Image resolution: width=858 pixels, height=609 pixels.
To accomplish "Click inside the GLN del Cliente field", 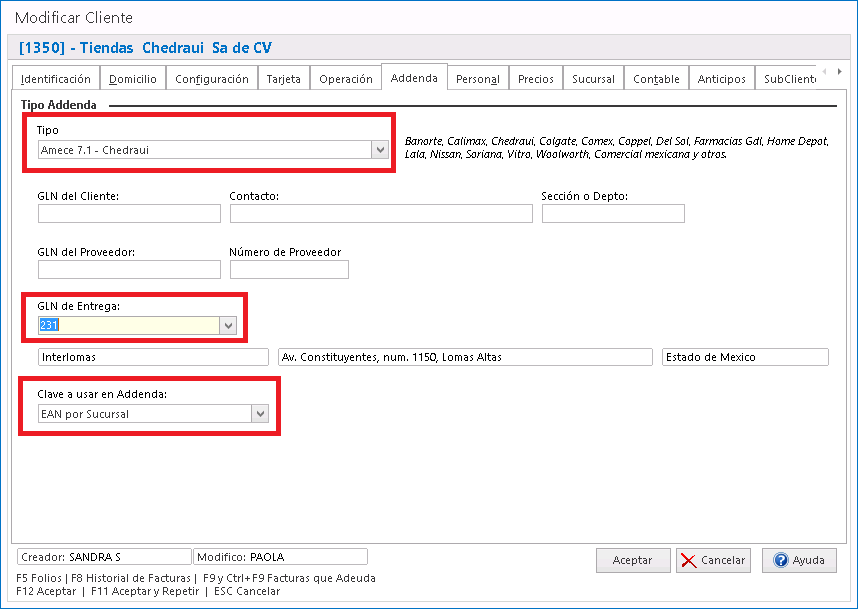I will pyautogui.click(x=129, y=214).
